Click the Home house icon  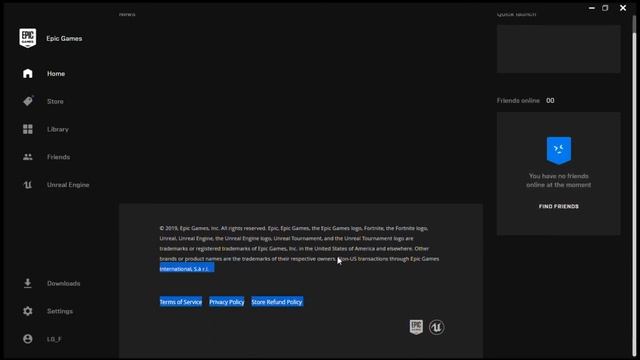coord(28,73)
